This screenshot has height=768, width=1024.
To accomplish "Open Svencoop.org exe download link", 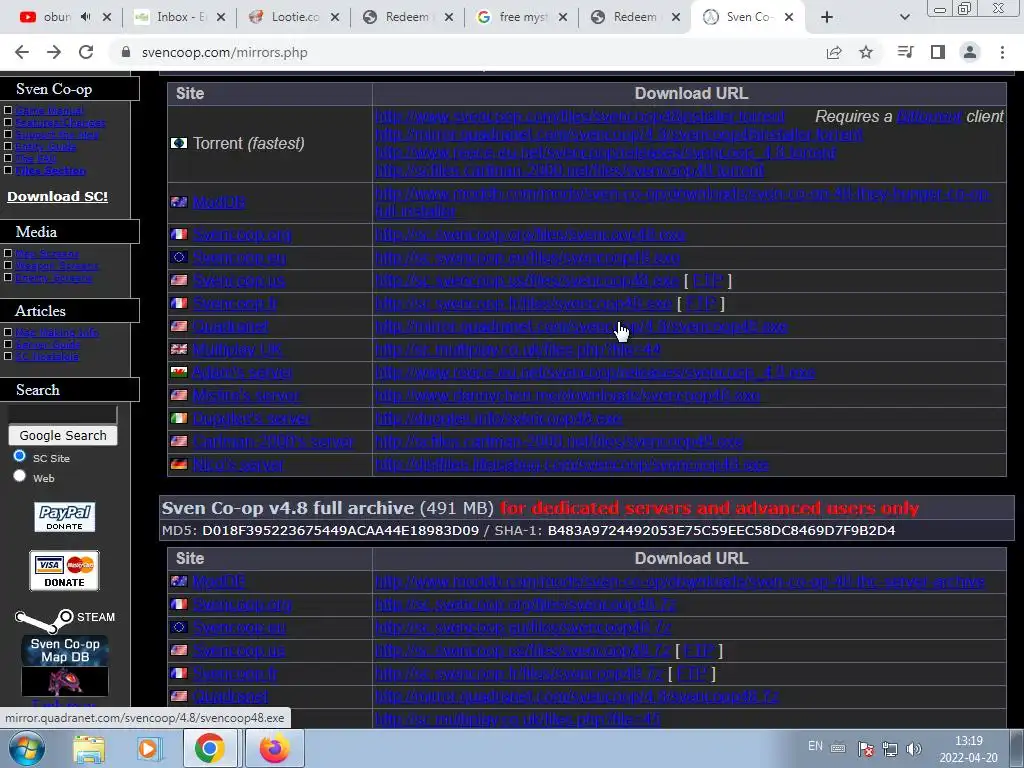I will 530,234.
